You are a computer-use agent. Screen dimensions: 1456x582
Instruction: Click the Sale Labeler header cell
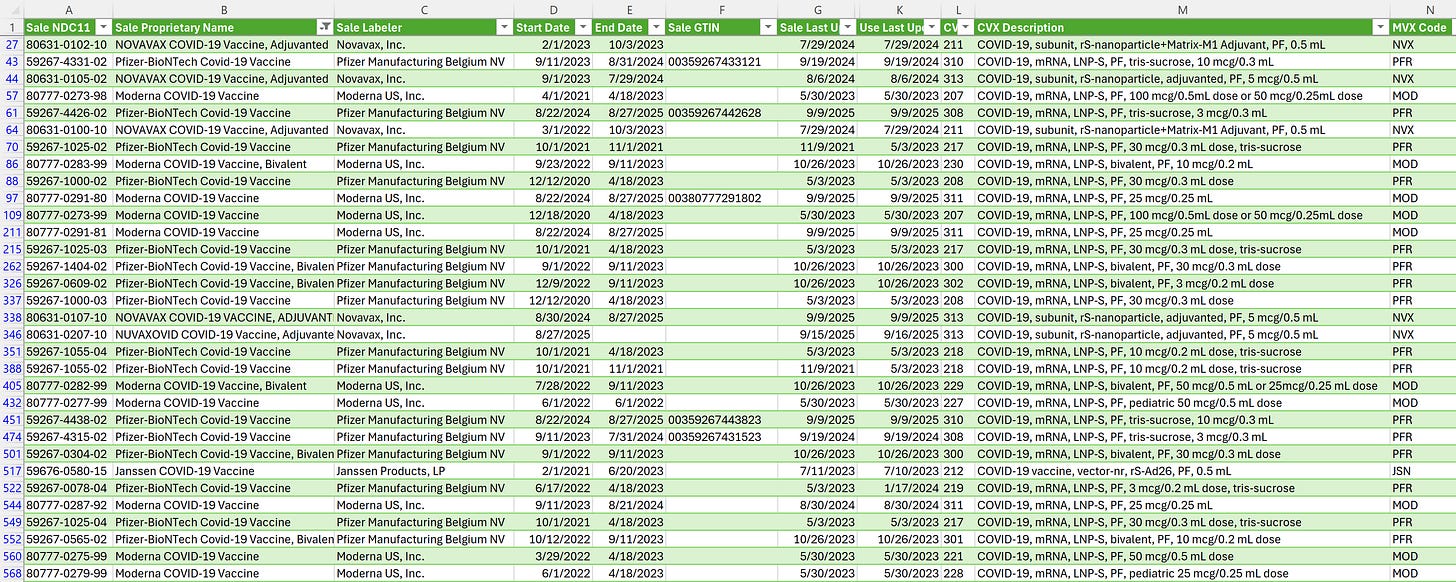coord(424,27)
